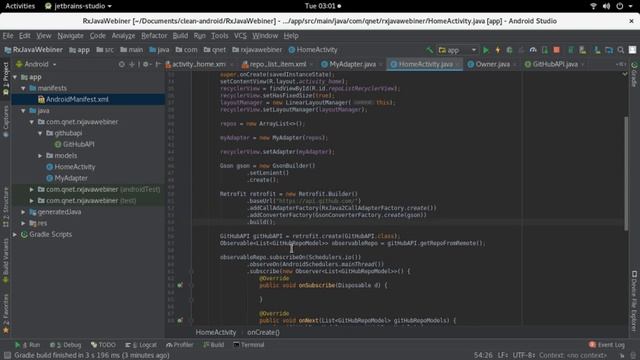Expand Gradle Scripts node

tap(15, 234)
